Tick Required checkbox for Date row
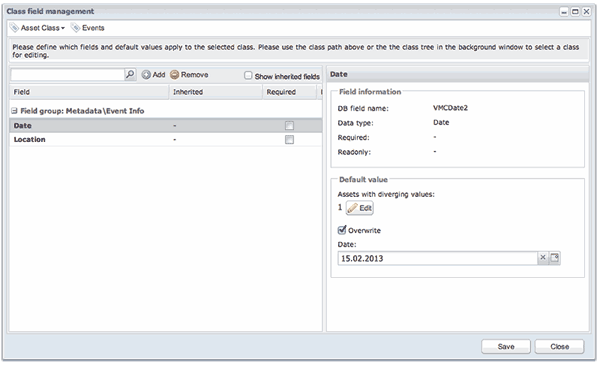 289,125
